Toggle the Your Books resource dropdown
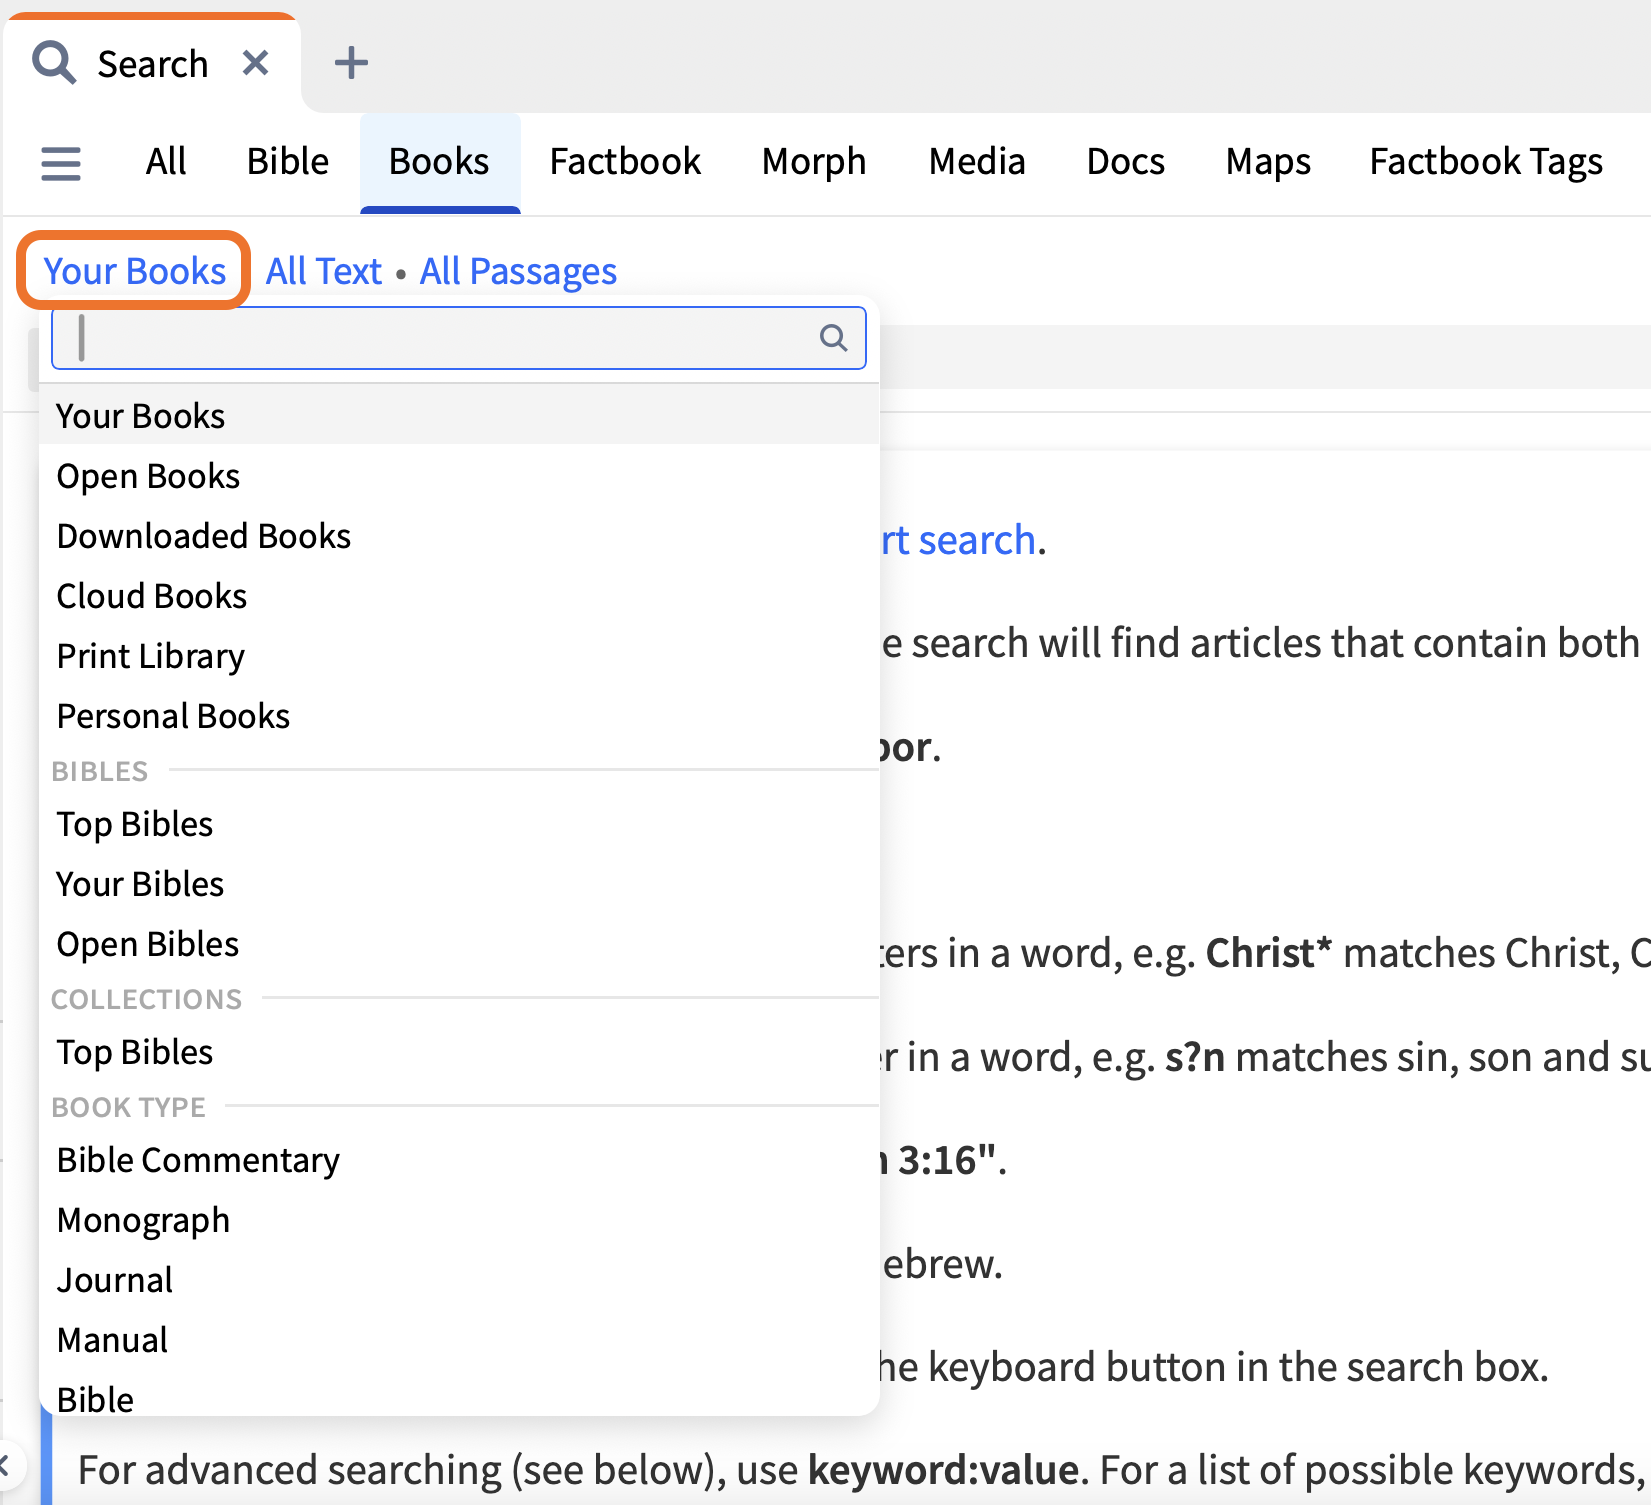The width and height of the screenshot is (1651, 1505). 134,271
